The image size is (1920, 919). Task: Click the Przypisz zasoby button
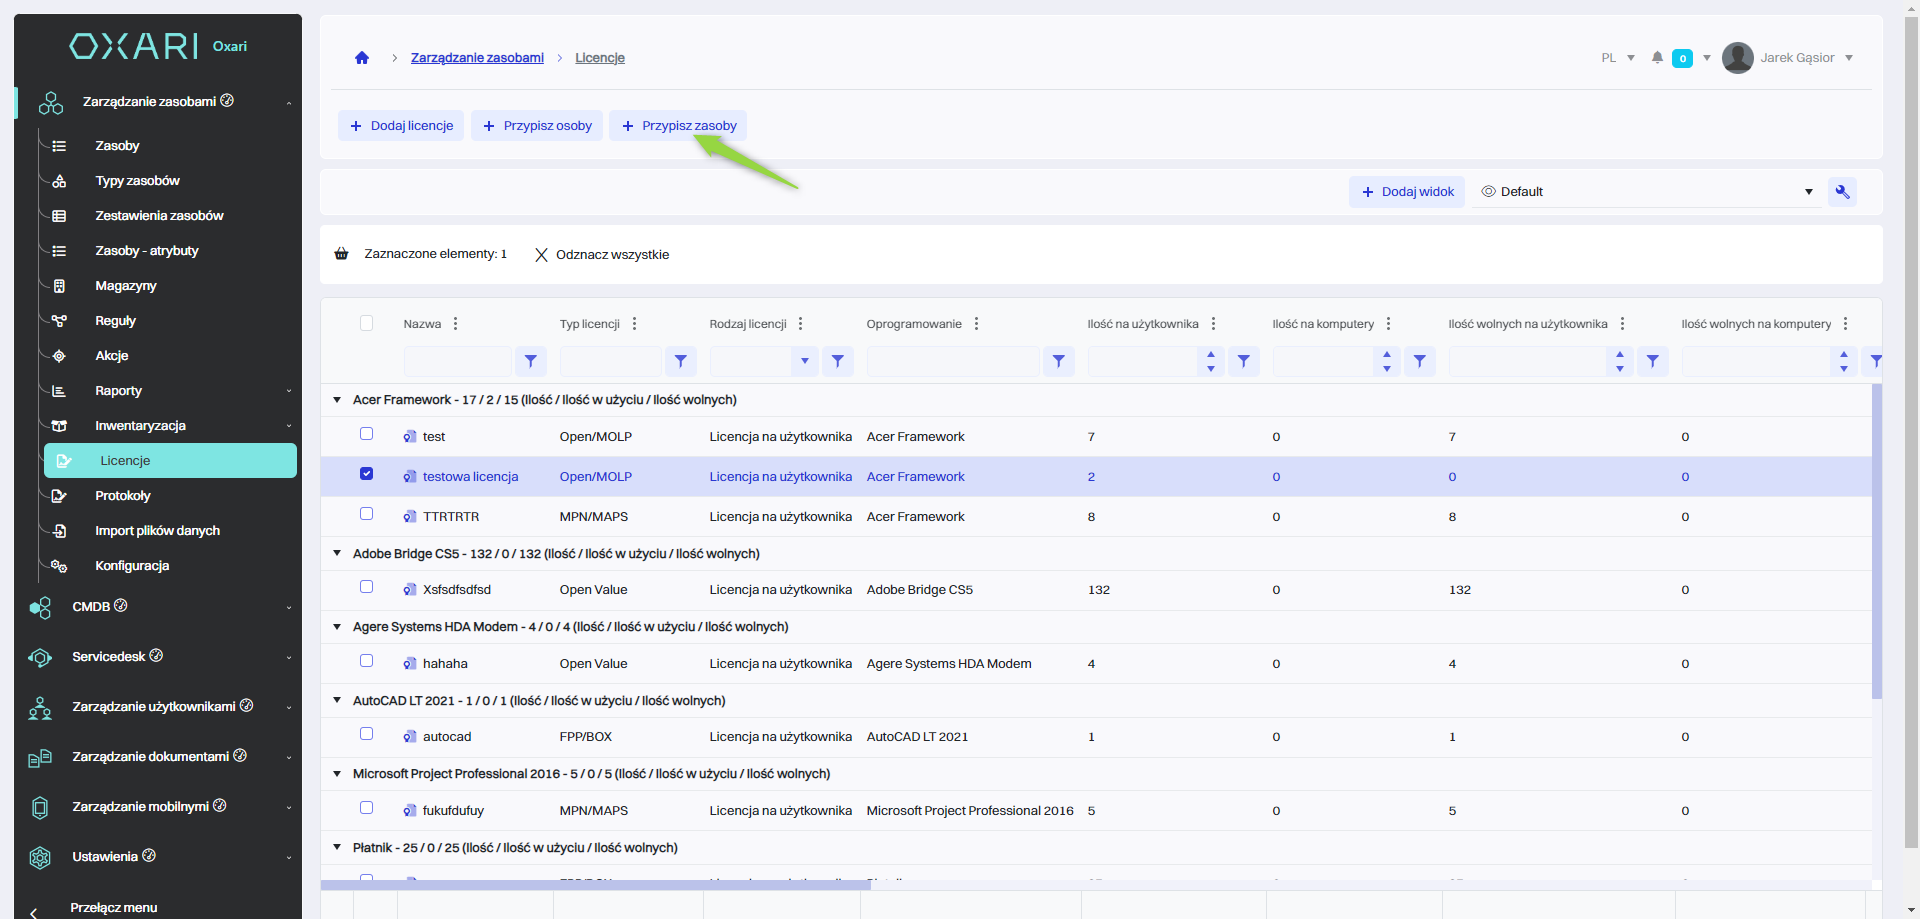tap(679, 126)
